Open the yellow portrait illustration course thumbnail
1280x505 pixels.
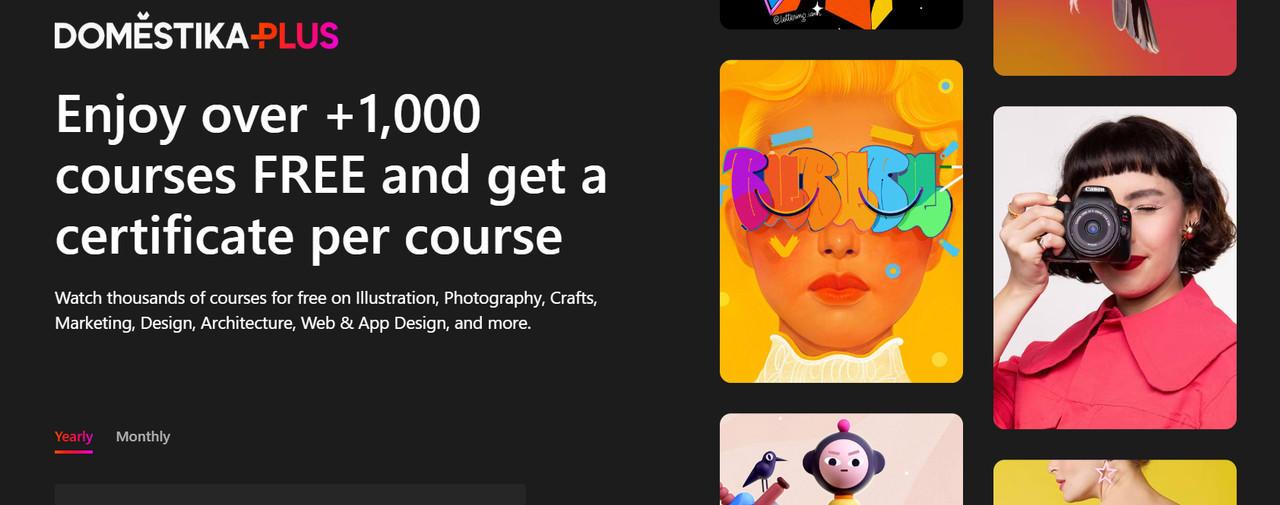point(841,221)
